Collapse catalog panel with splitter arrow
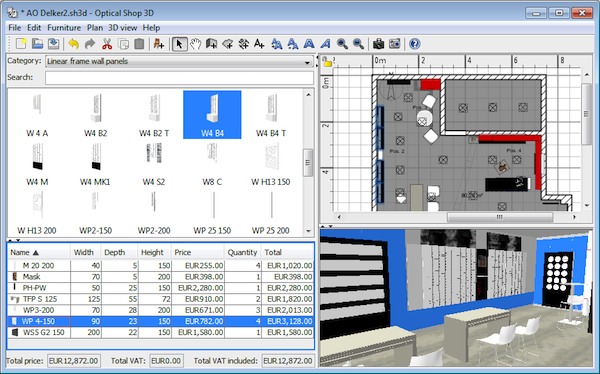 coord(11,241)
